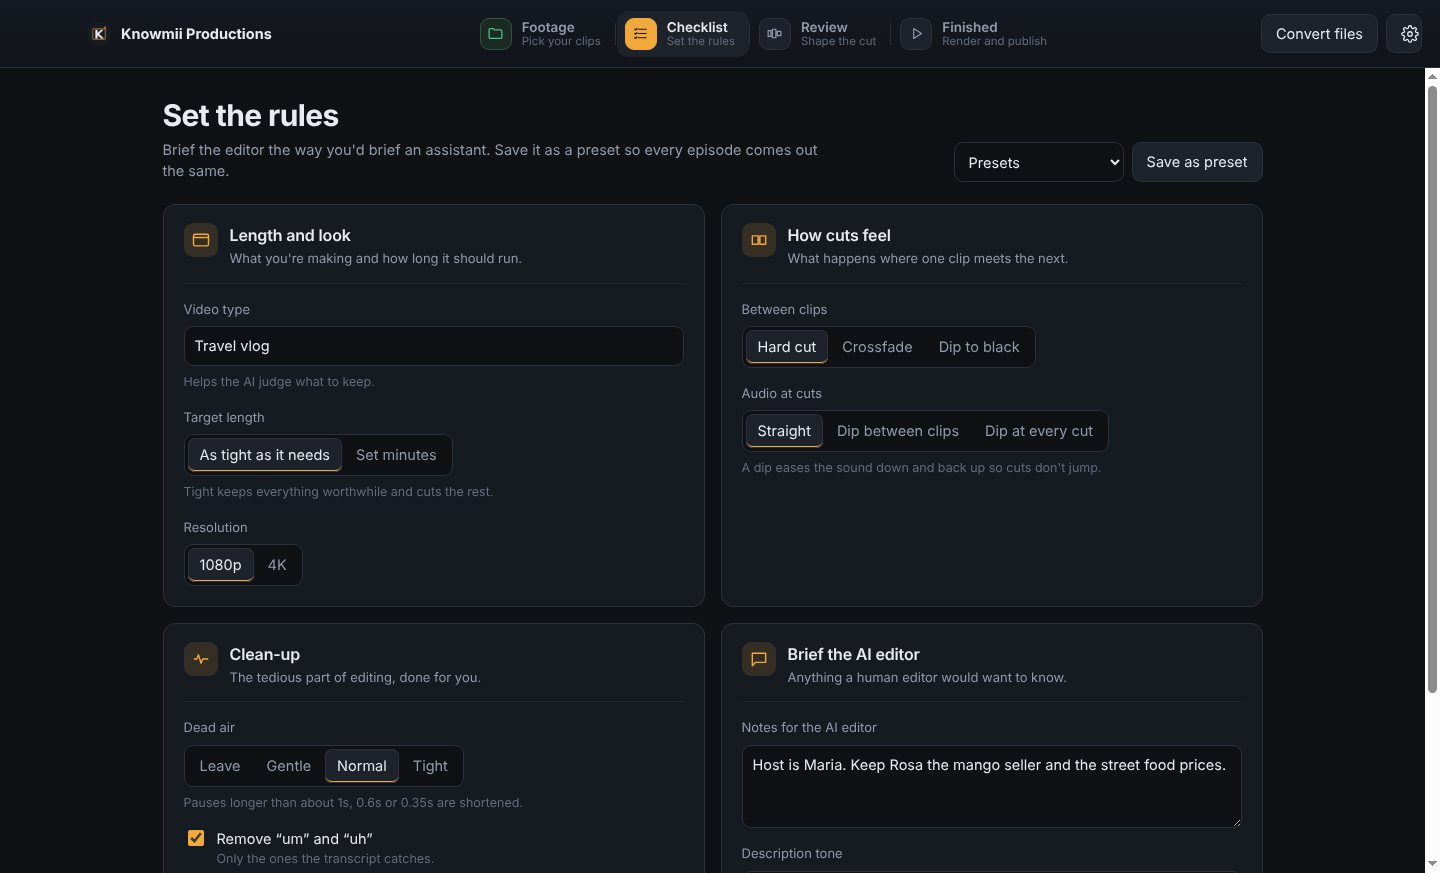The image size is (1440, 873).
Task: Click the "Description tone" label
Action: pos(792,854)
